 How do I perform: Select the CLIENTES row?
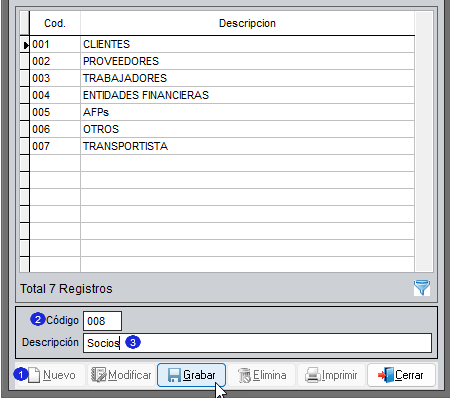tap(222, 44)
